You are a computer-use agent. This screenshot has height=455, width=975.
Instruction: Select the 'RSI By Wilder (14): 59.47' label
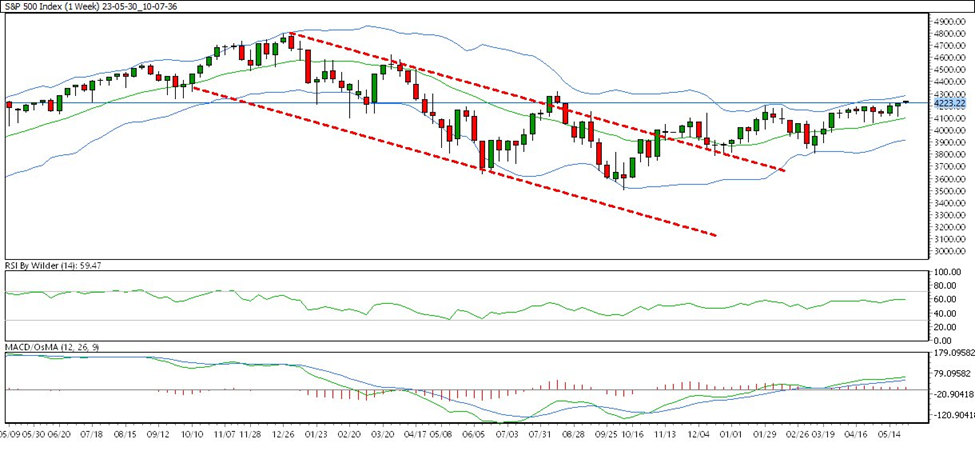(52, 265)
